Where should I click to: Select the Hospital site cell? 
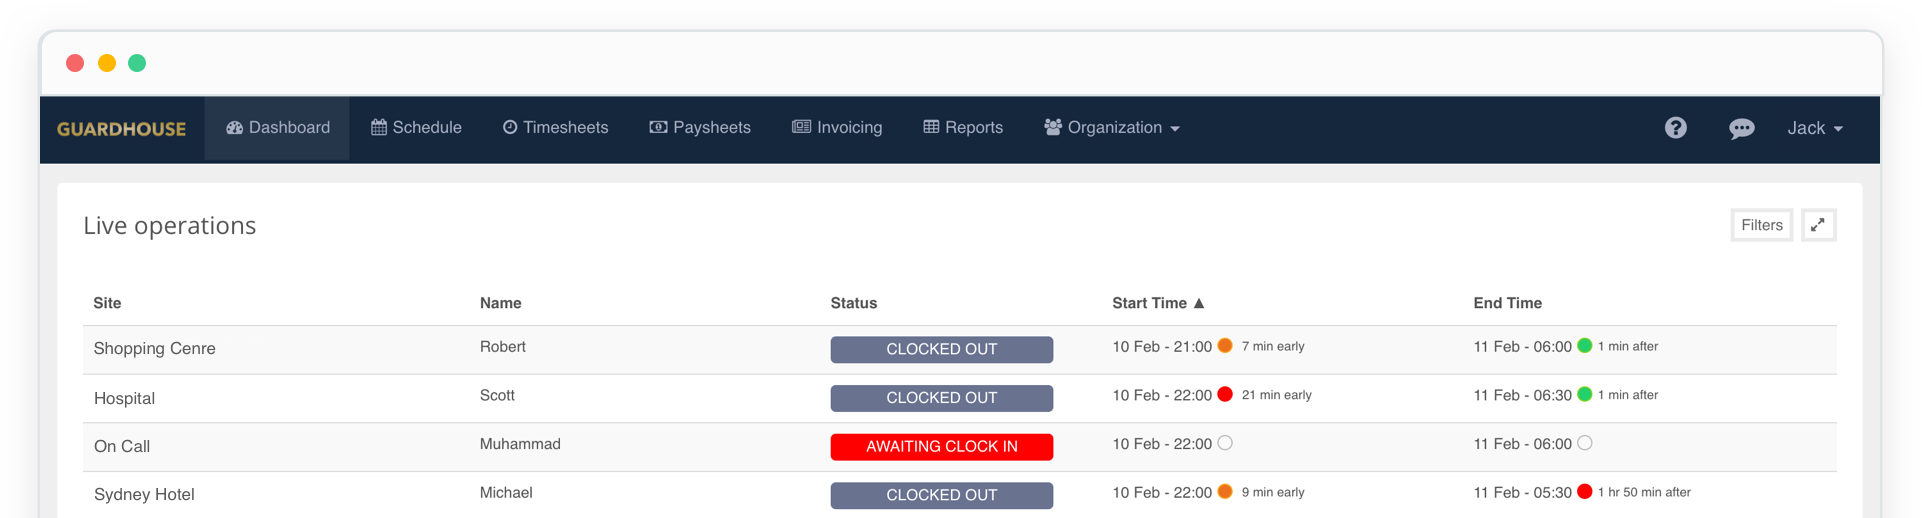pos(124,398)
